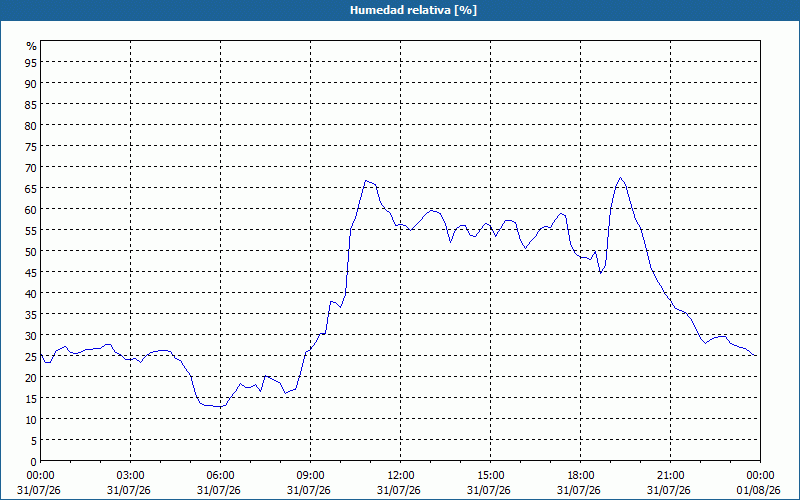The width and height of the screenshot is (800, 500).
Task: Click the '45' Y-axis value
Action: [31, 272]
